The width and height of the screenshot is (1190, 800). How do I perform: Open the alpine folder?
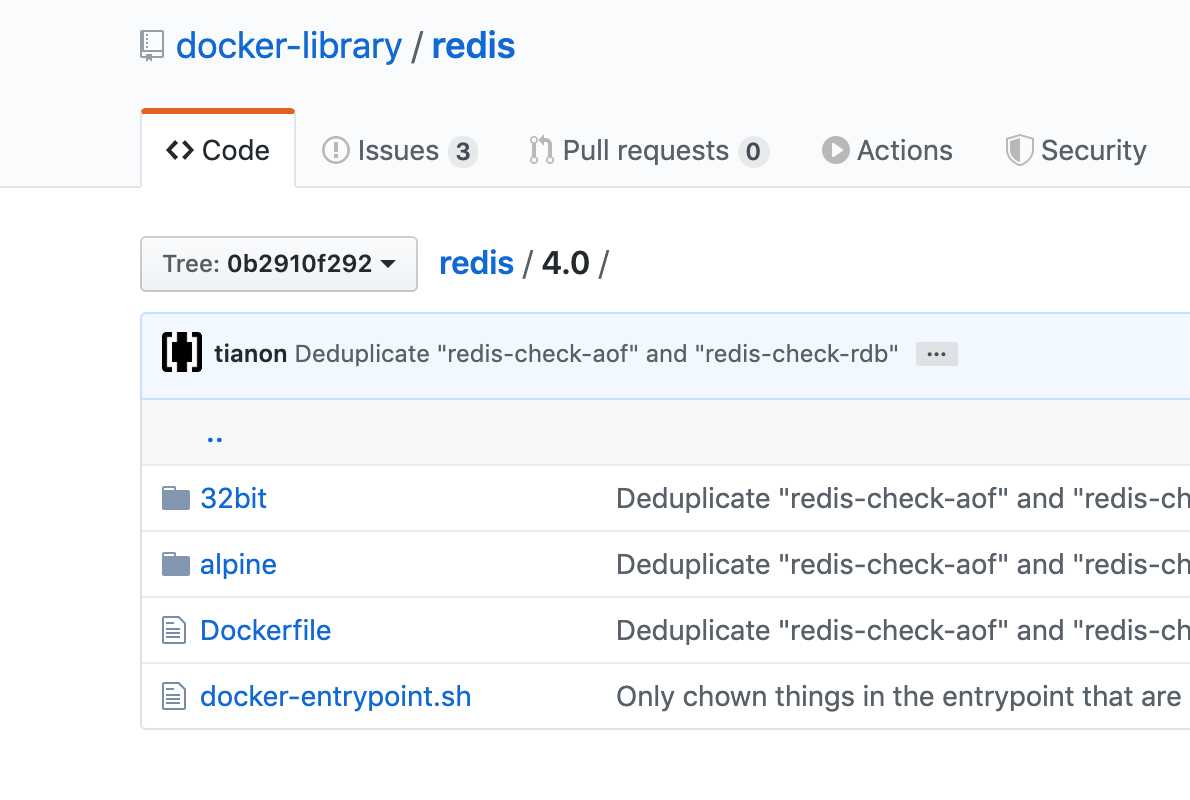pos(238,565)
